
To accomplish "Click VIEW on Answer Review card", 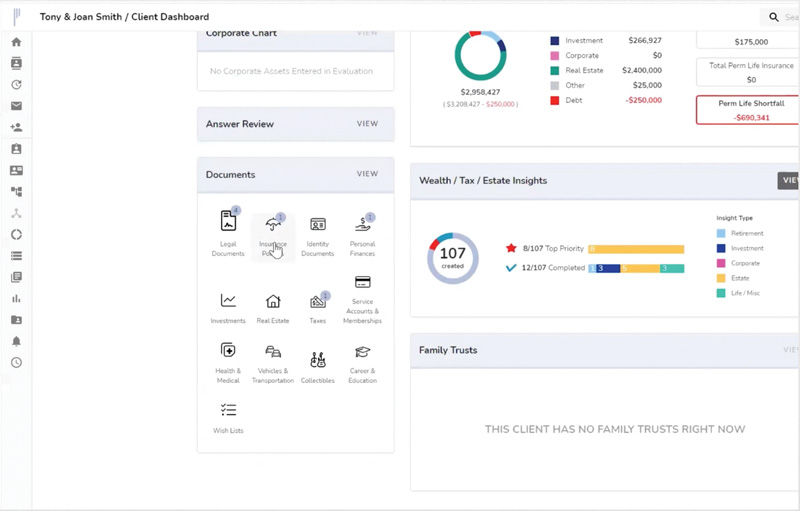I will pyautogui.click(x=367, y=123).
